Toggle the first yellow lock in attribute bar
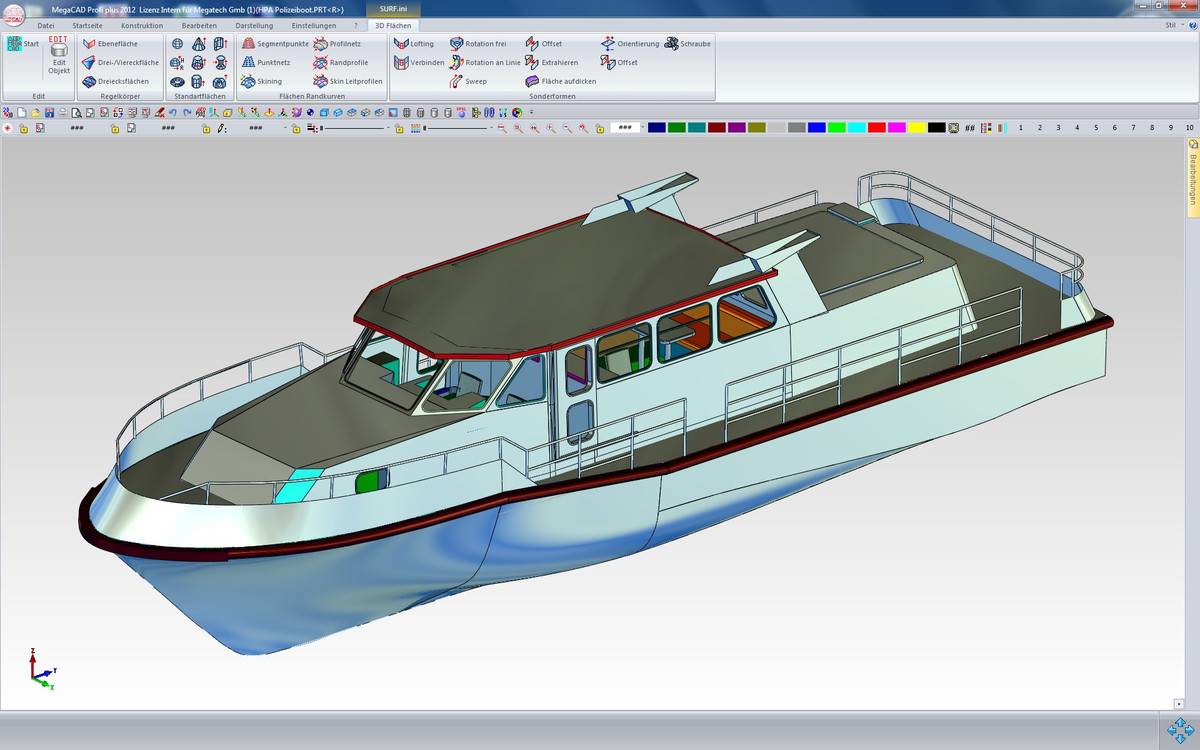1200x750 pixels. click(x=23, y=129)
